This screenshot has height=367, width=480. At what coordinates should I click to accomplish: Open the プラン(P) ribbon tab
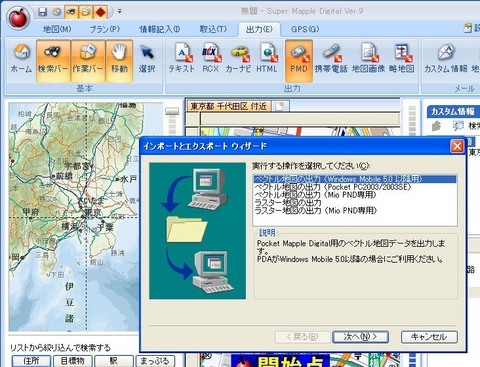(x=105, y=29)
